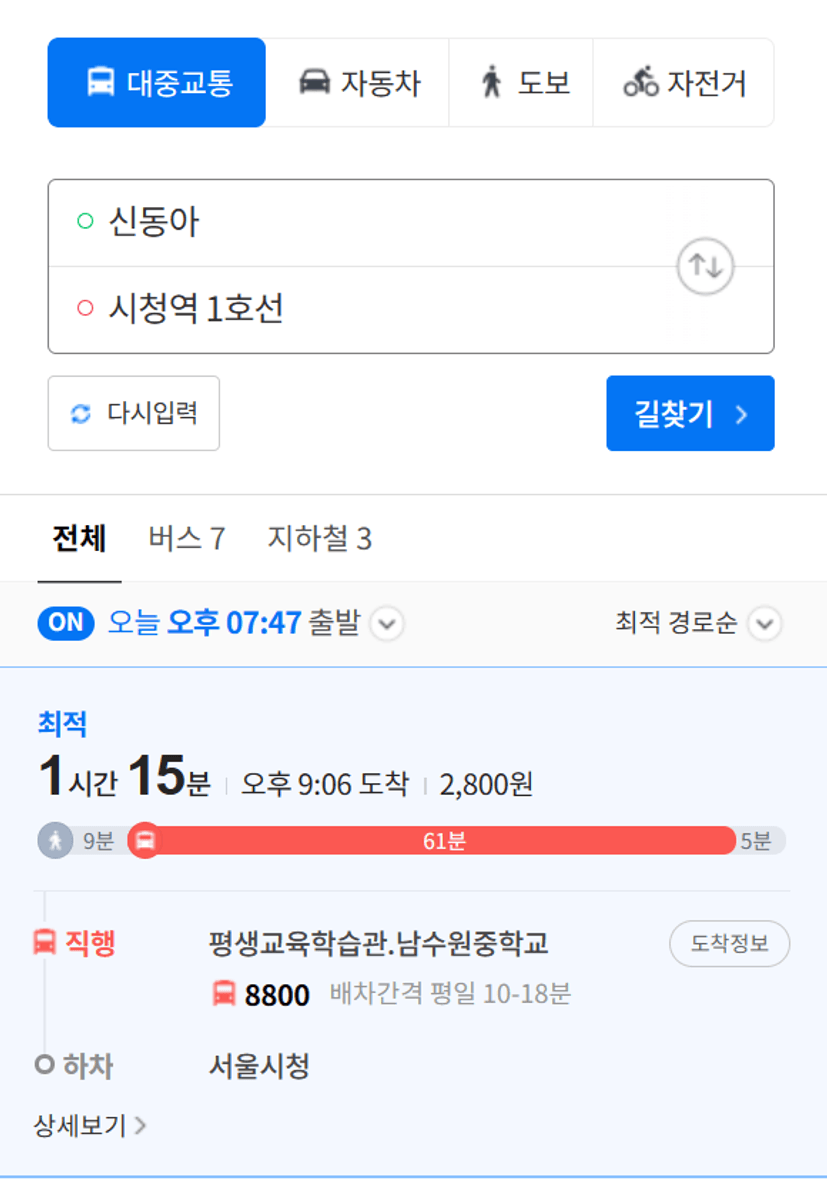This screenshot has height=1181, width=827.
Task: Select the 대중교통 public transit mode
Action: [x=157, y=82]
